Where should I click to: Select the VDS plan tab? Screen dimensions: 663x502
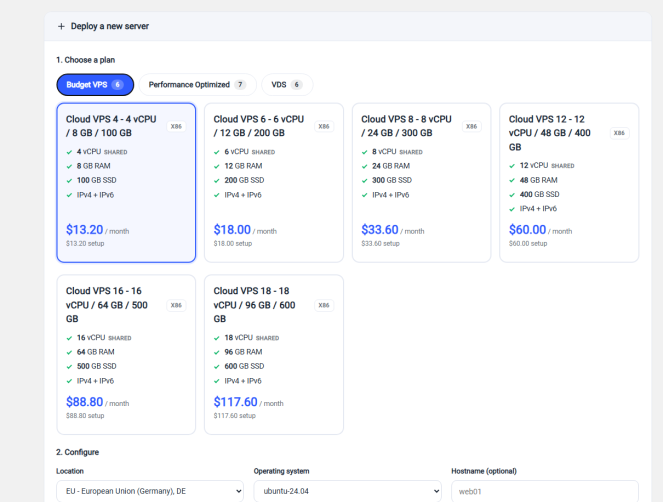pyautogui.click(x=287, y=85)
